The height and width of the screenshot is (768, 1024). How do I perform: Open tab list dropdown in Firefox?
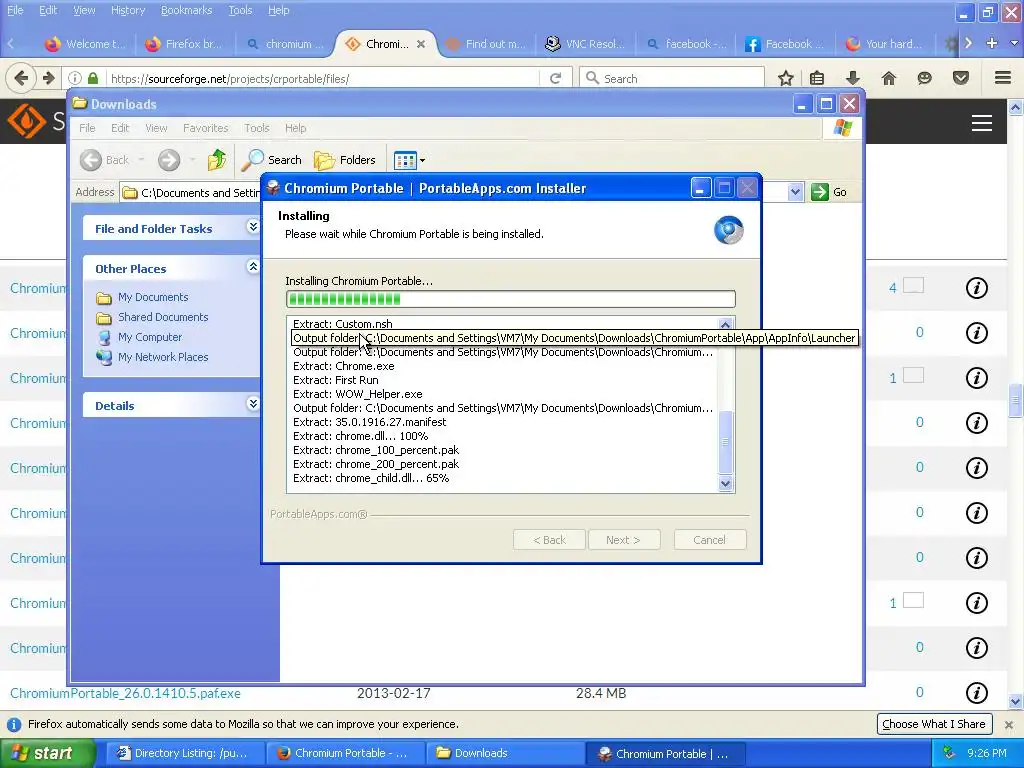1015,43
